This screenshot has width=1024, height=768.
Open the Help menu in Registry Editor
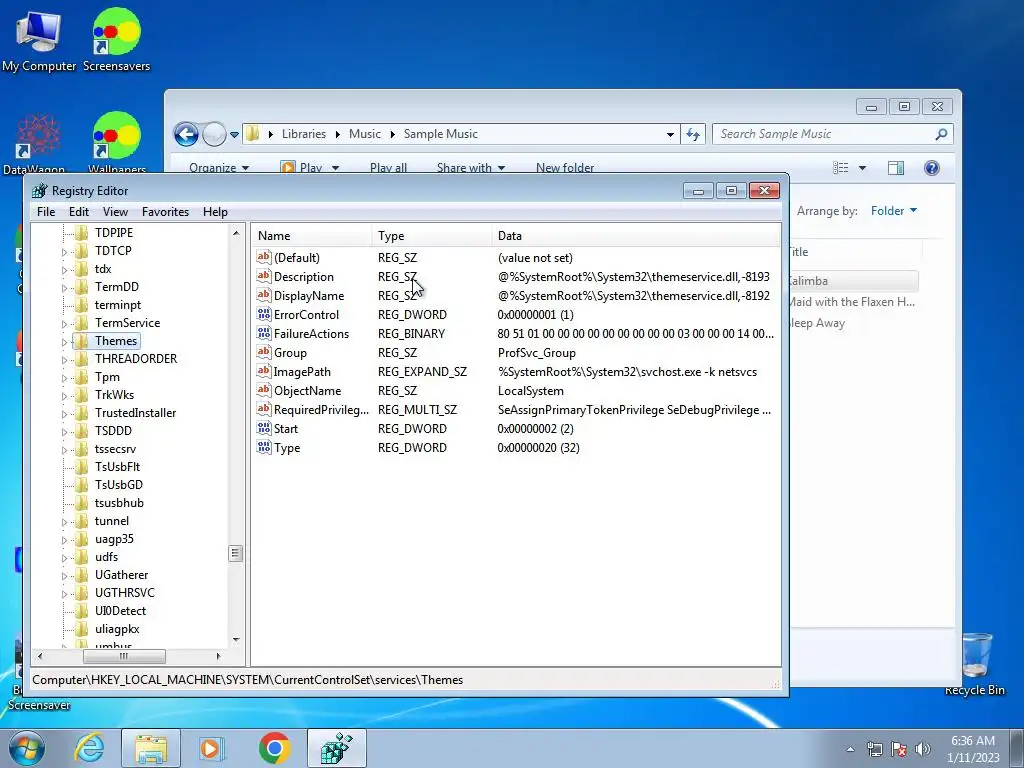pos(216,212)
